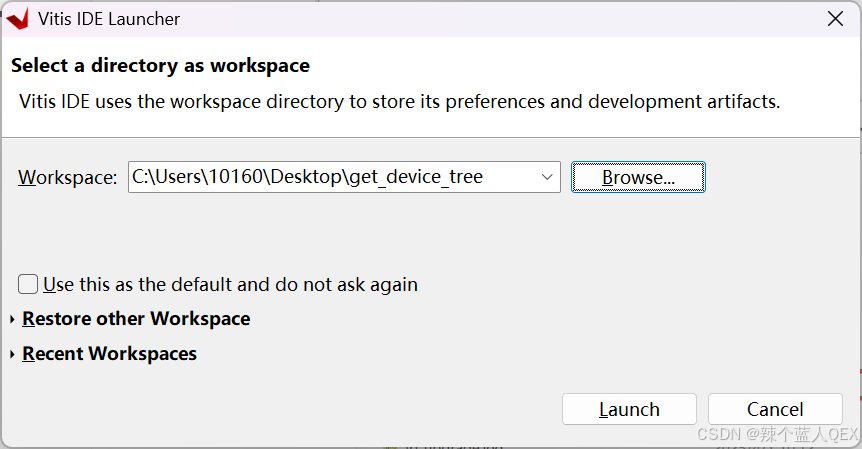
Task: Click the 'Select a directory as workspace' heading
Action: point(161,65)
